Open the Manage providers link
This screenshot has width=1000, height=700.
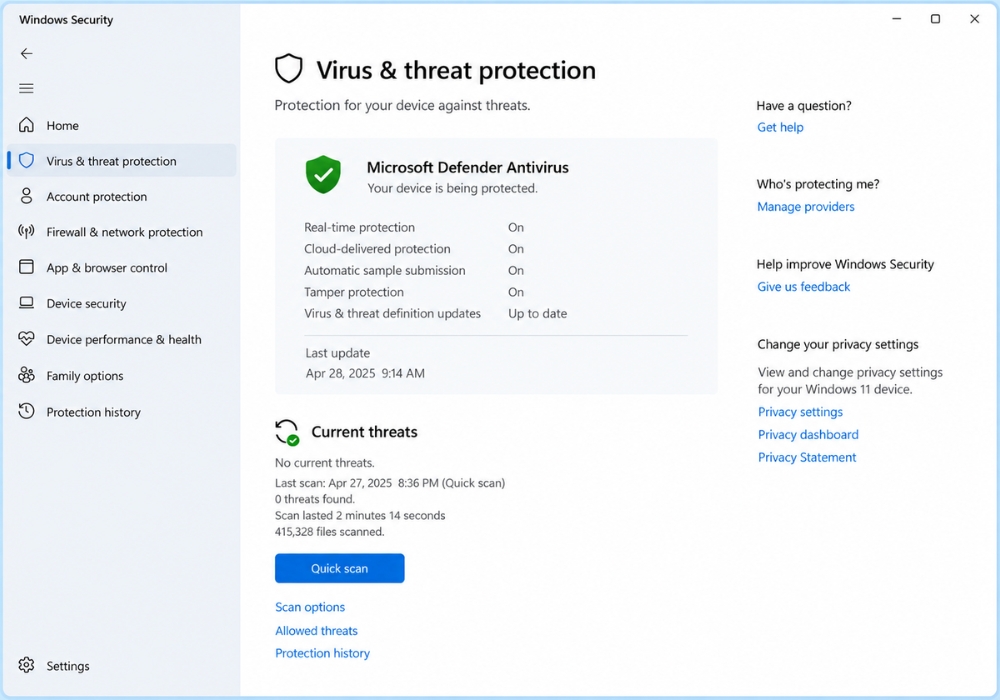[x=805, y=207]
